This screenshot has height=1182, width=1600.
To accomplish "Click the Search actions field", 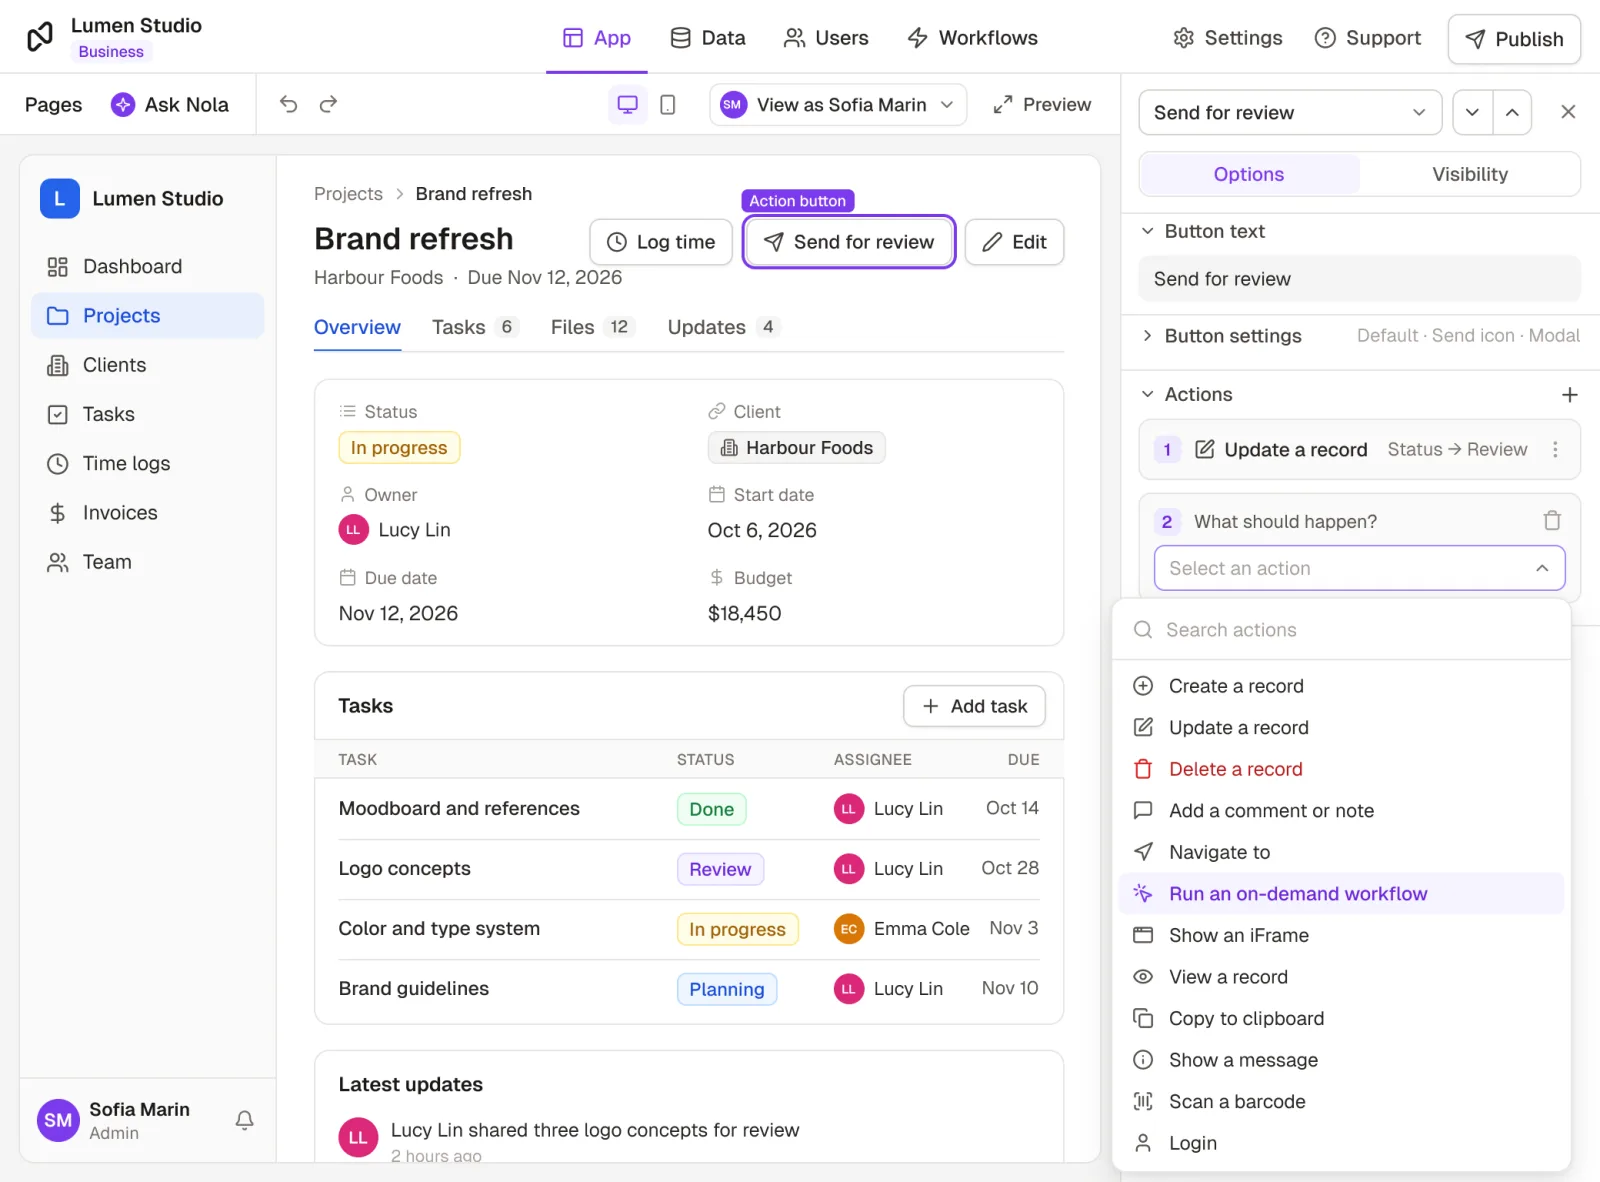I will pyautogui.click(x=1341, y=630).
